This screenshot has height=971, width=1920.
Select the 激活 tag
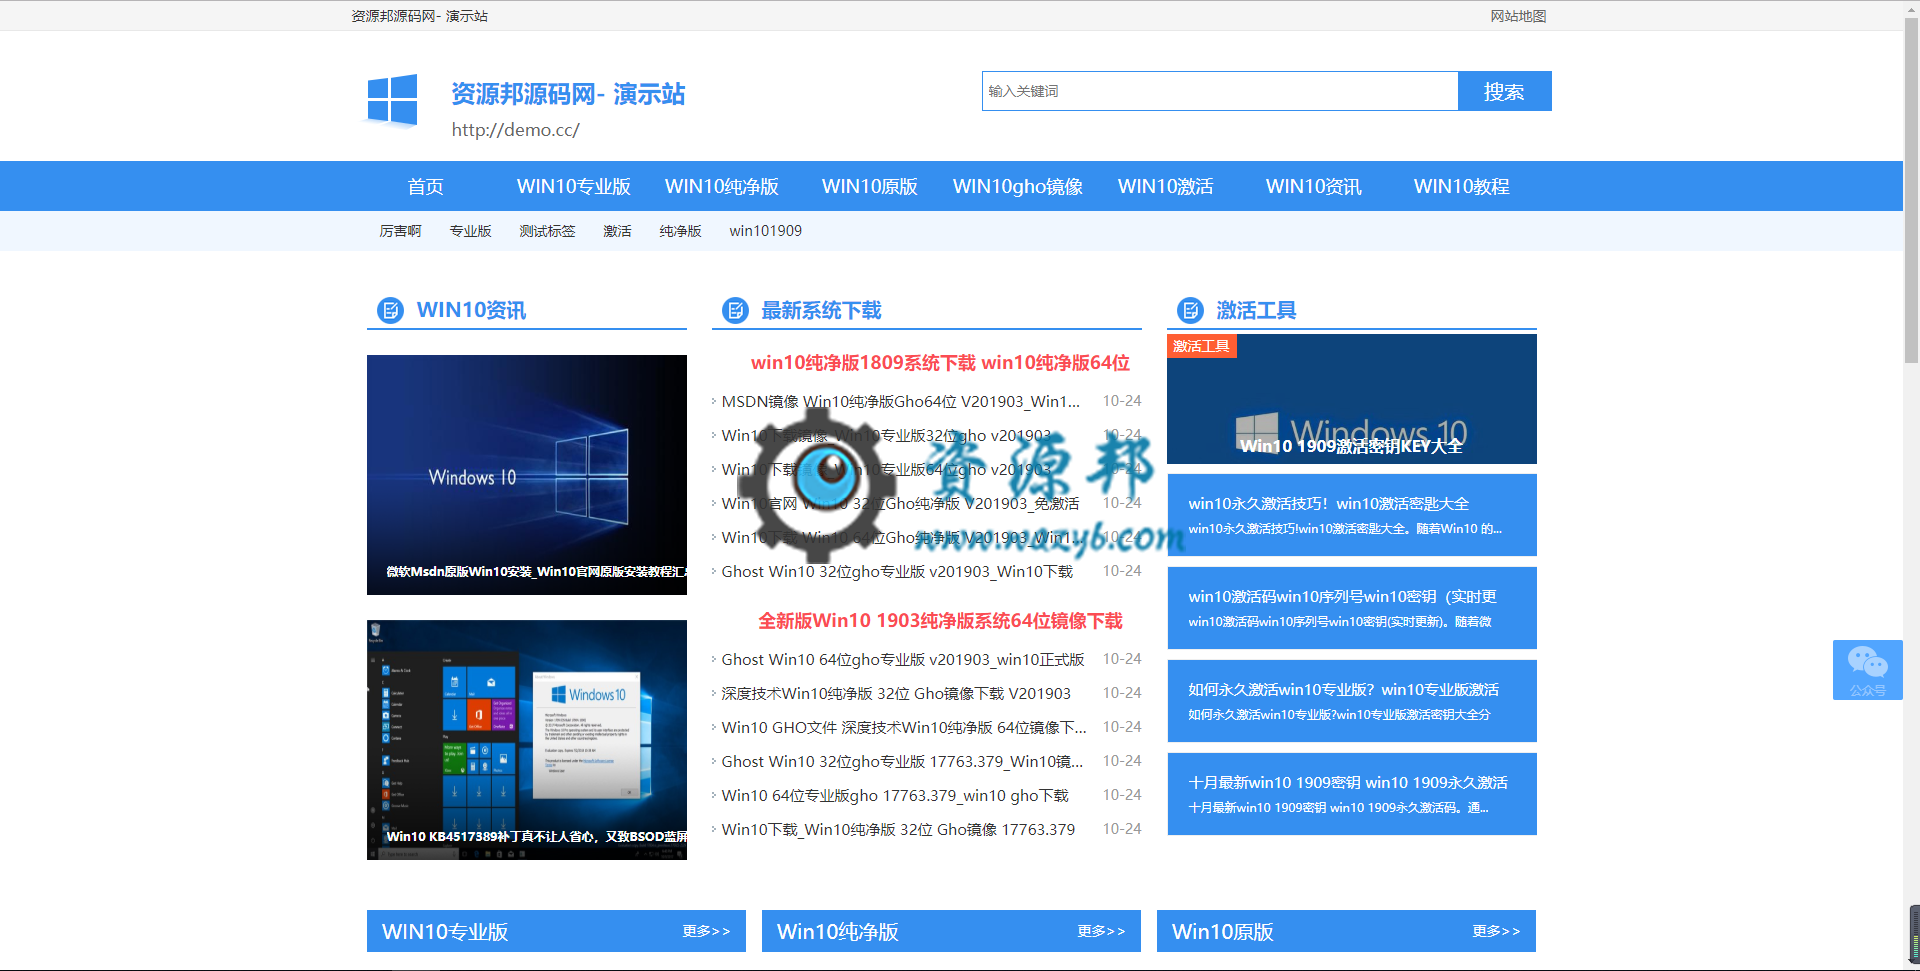pyautogui.click(x=617, y=231)
